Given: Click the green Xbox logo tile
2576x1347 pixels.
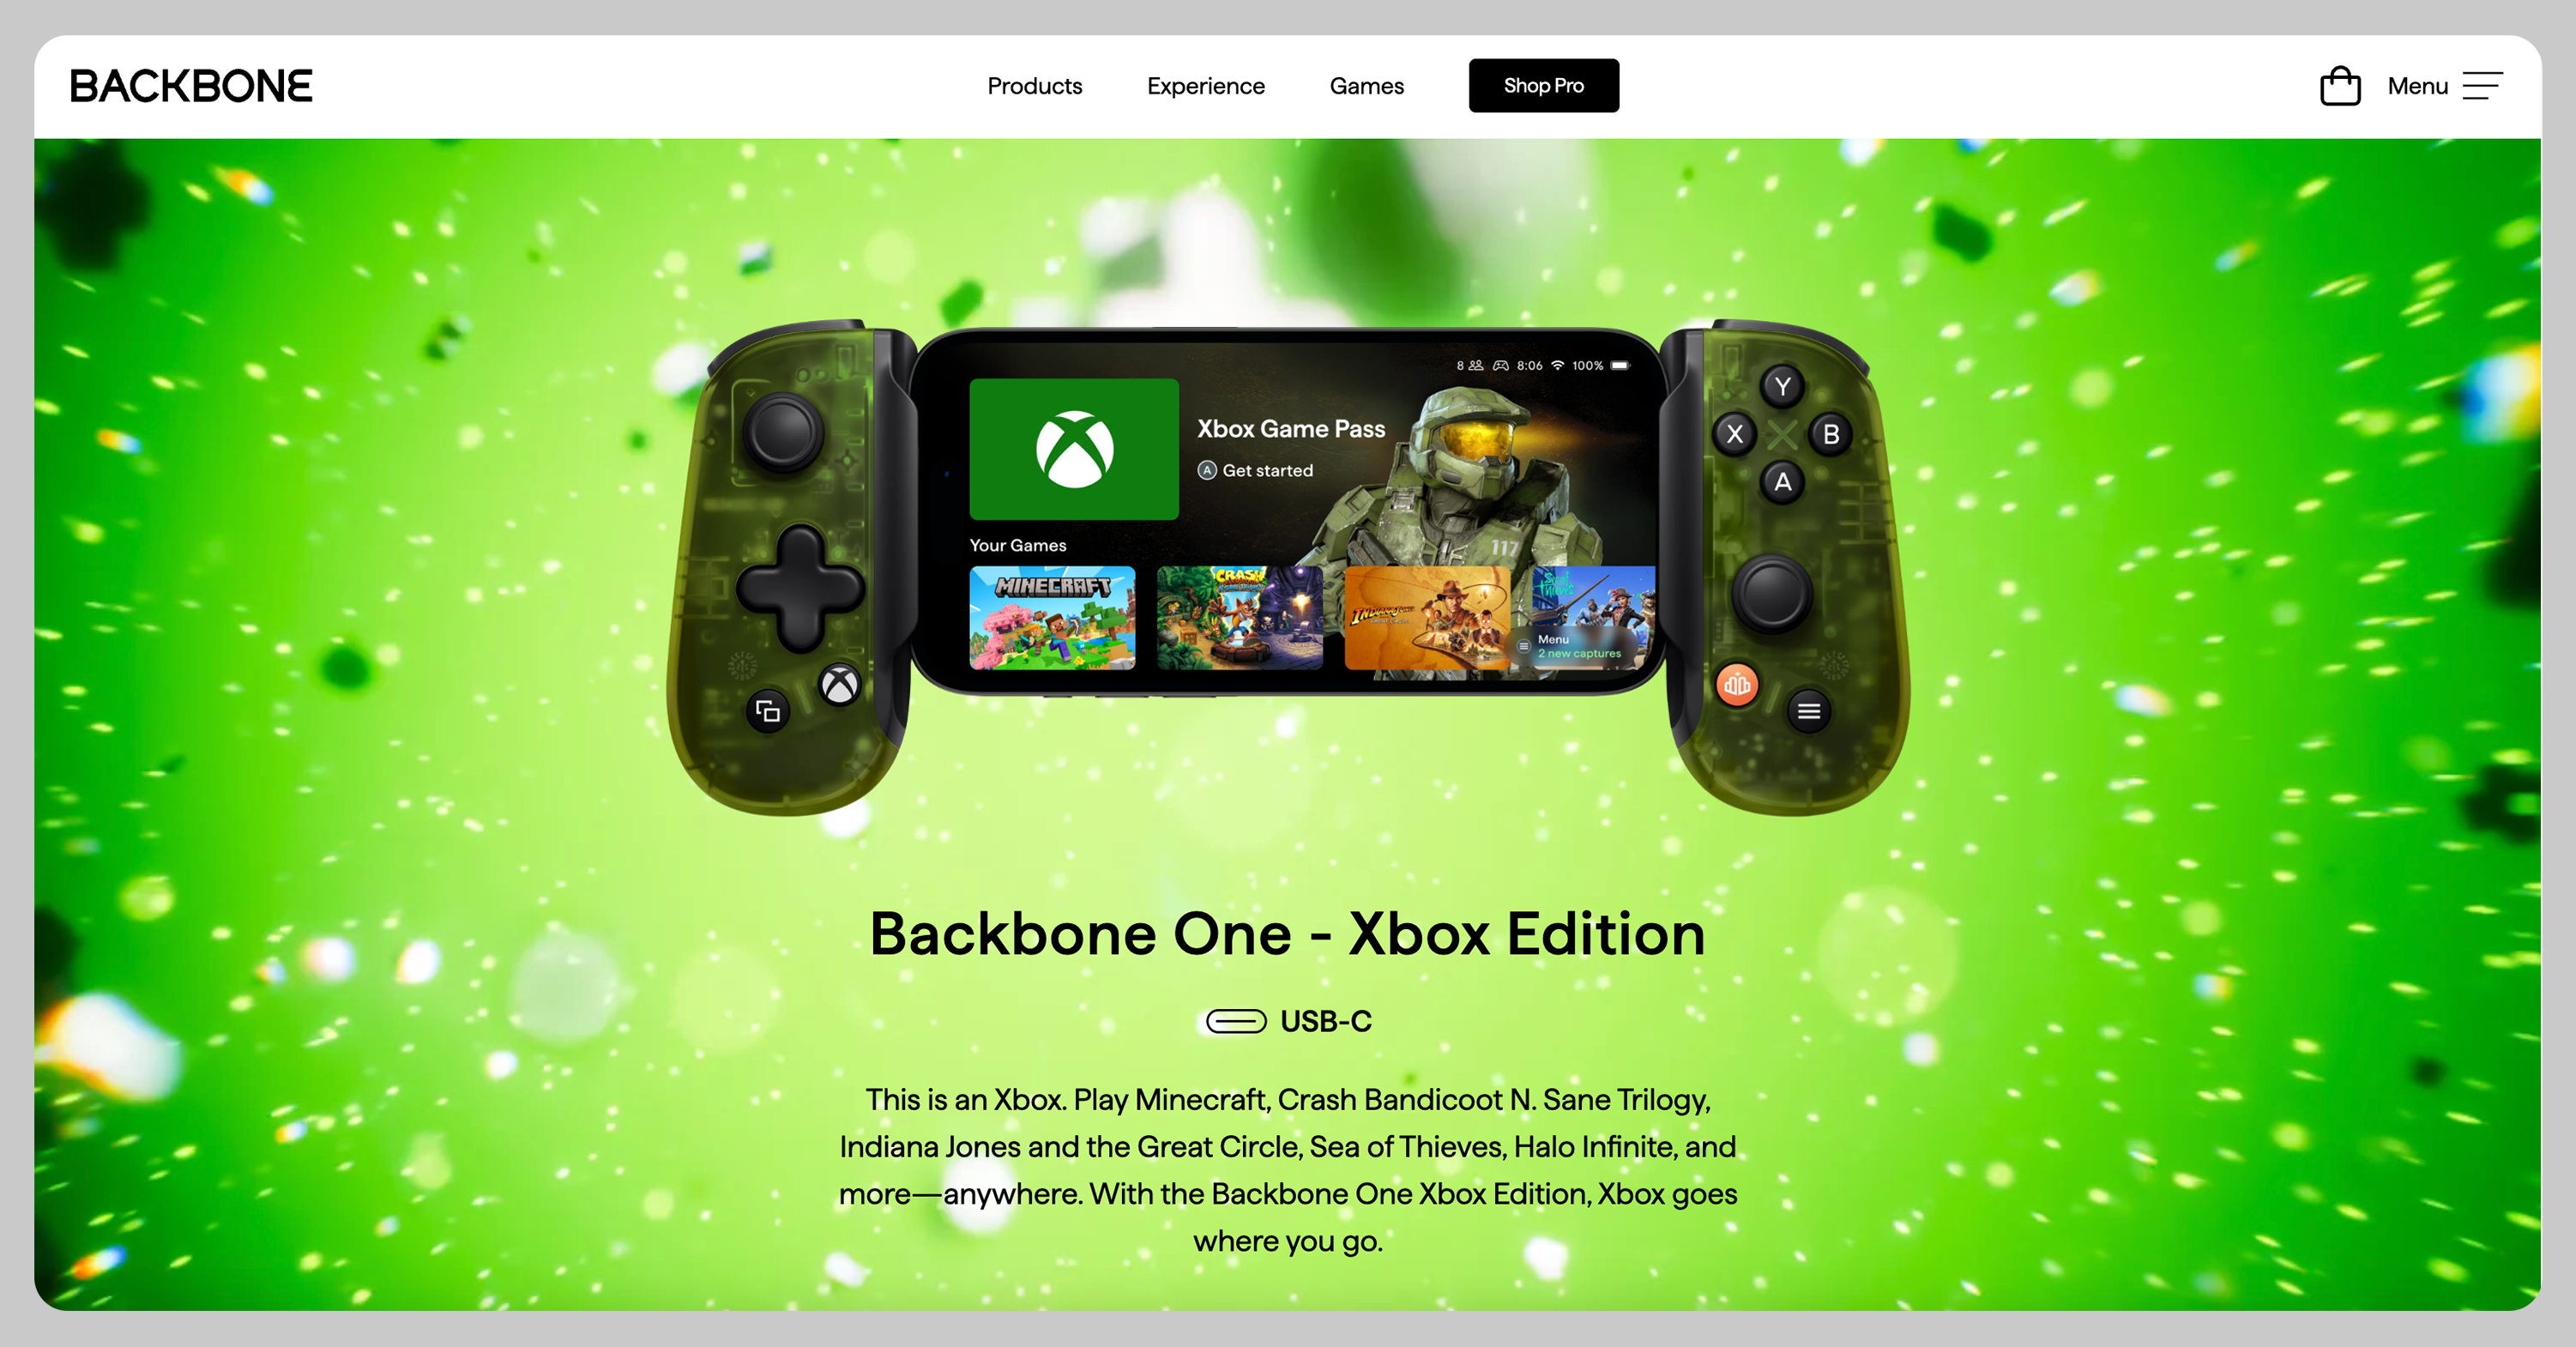Looking at the screenshot, I should tap(1074, 449).
